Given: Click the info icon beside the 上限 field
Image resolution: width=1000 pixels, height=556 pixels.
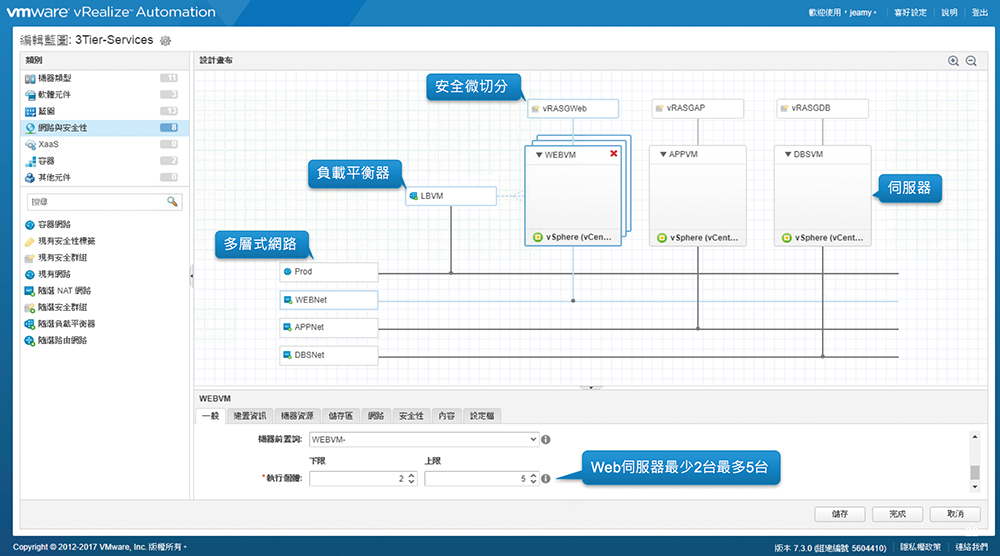Looking at the screenshot, I should (546, 478).
